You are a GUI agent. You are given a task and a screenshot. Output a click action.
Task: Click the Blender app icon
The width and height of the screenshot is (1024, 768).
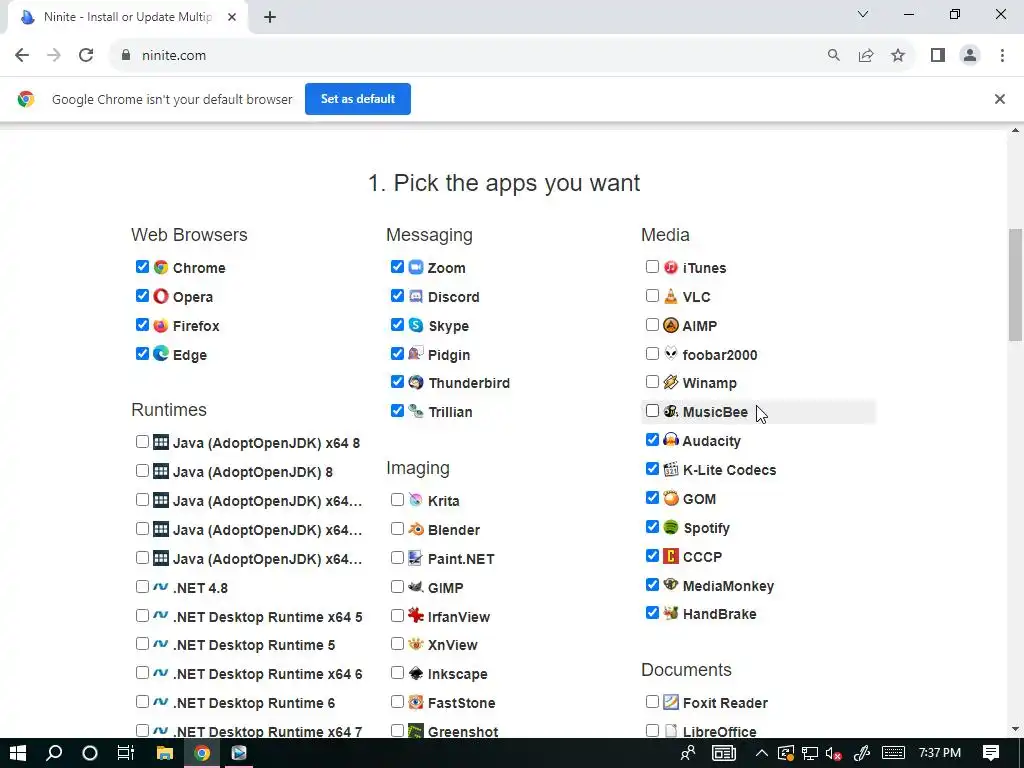[416, 529]
